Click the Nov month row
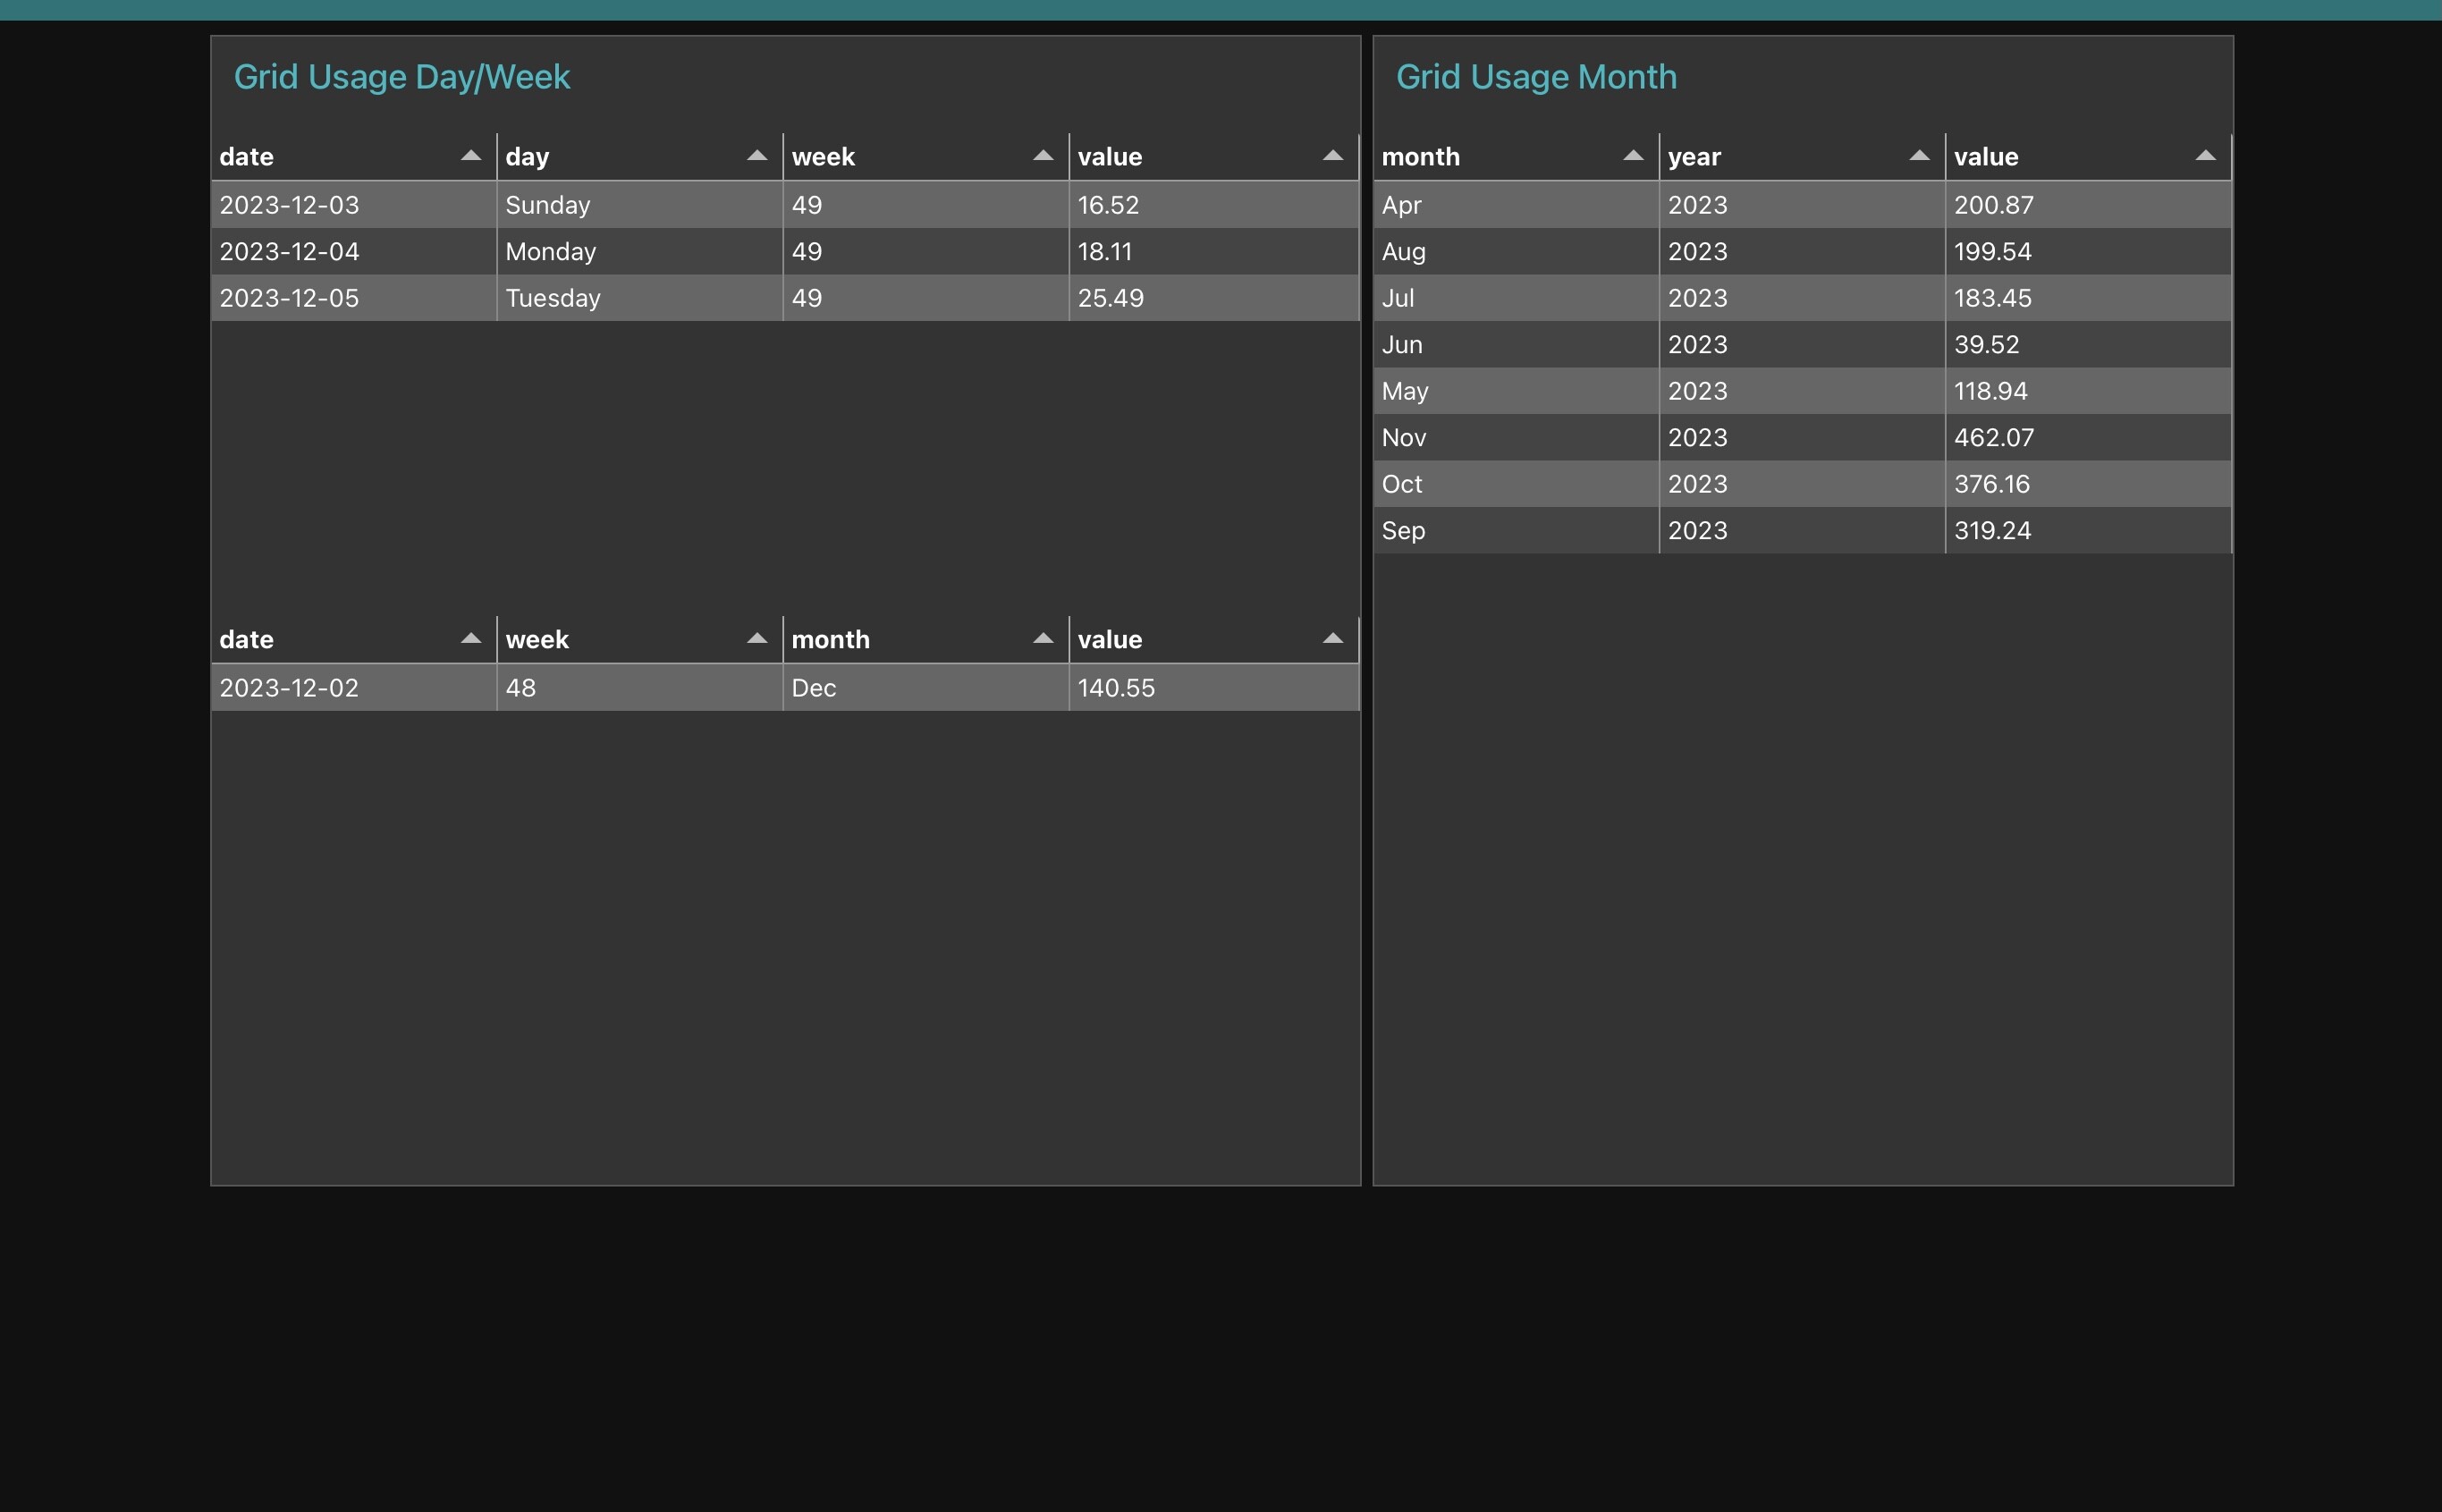Image resolution: width=2442 pixels, height=1512 pixels. [x=1802, y=437]
